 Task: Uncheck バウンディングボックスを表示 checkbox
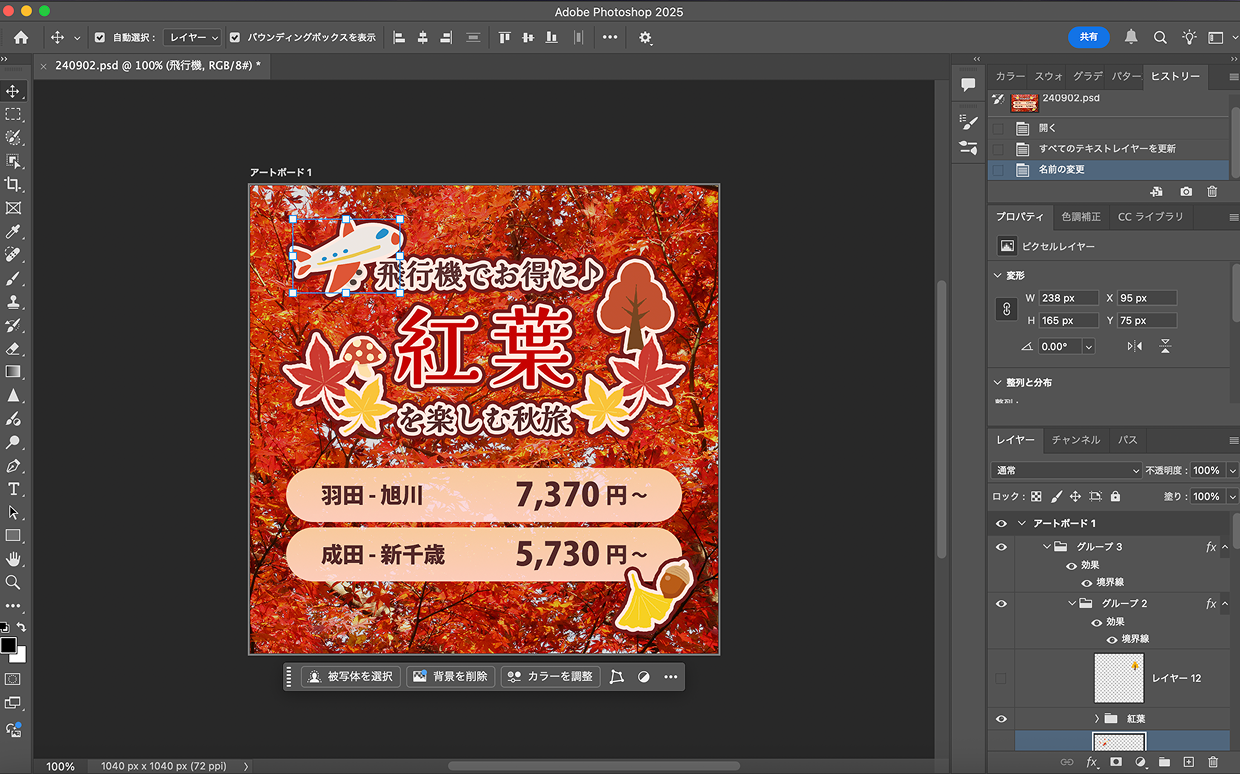[235, 37]
